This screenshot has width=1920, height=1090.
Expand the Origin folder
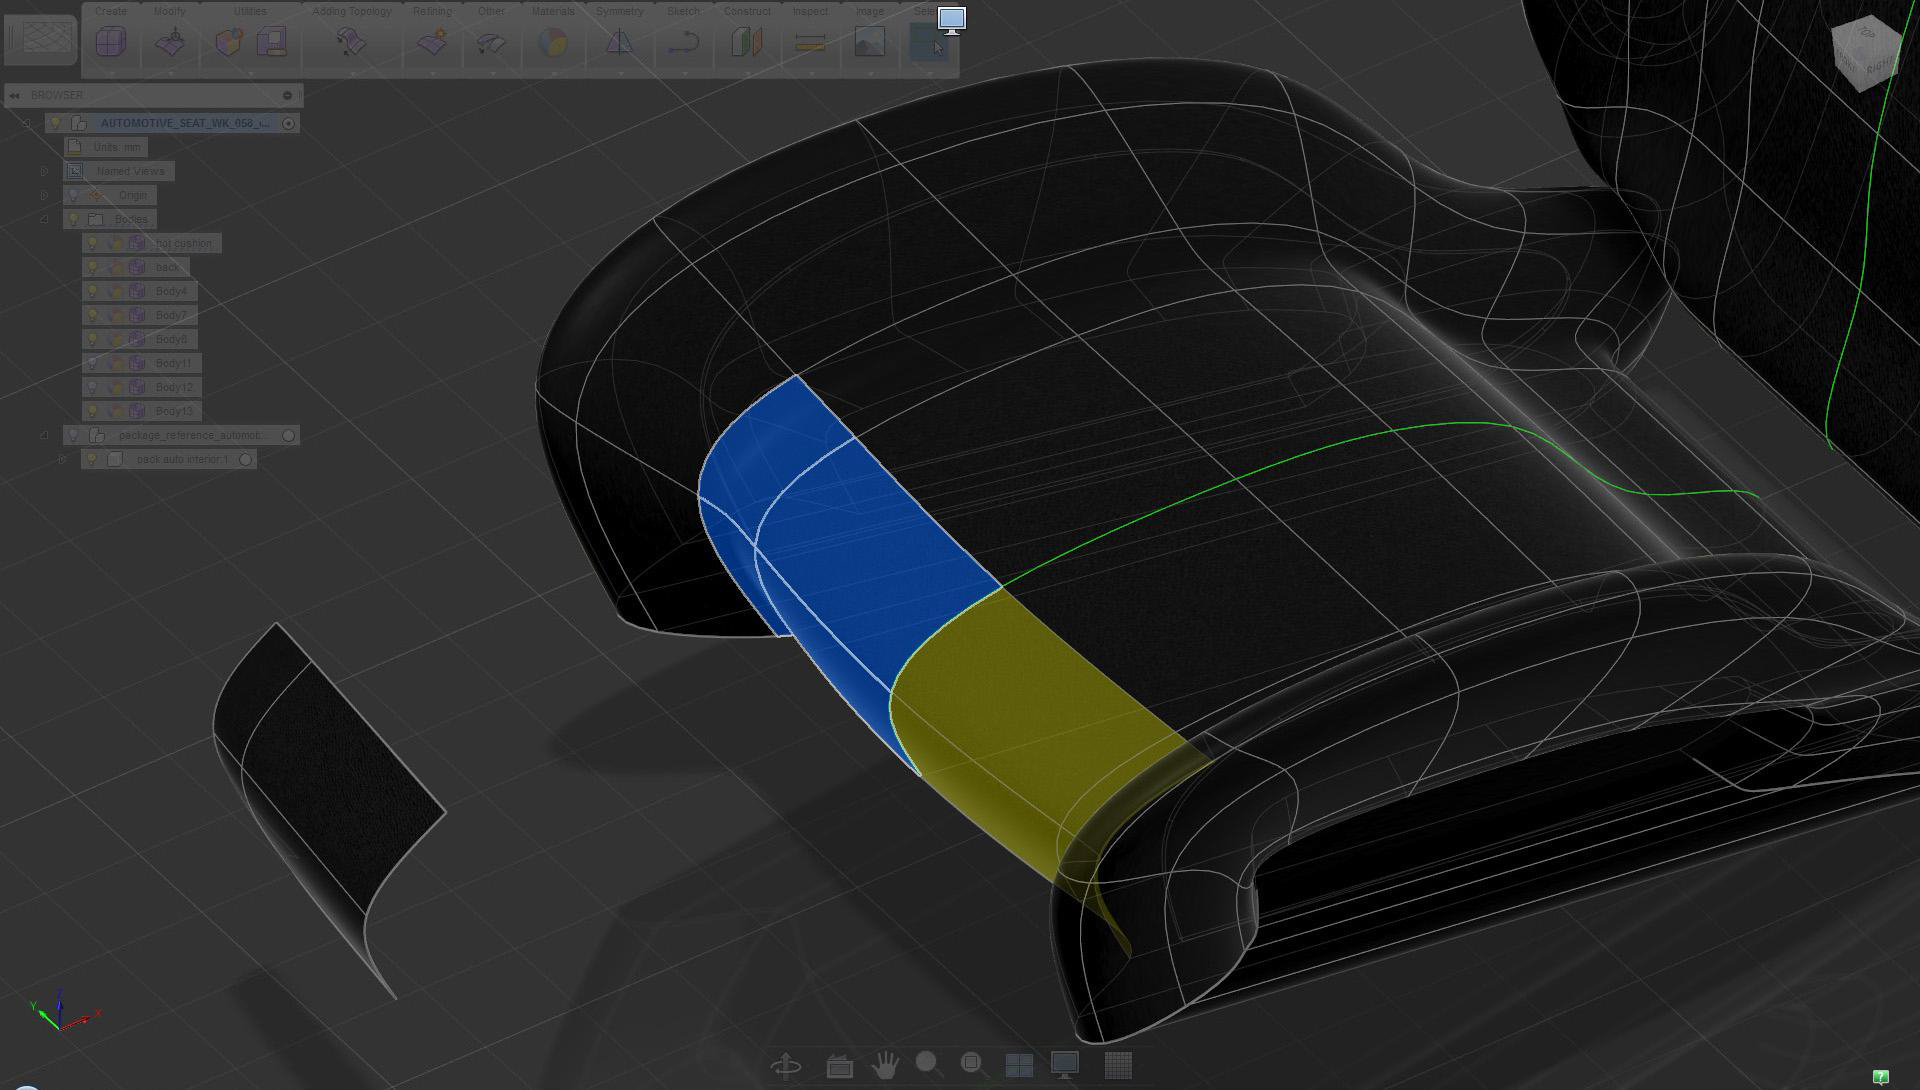(44, 196)
